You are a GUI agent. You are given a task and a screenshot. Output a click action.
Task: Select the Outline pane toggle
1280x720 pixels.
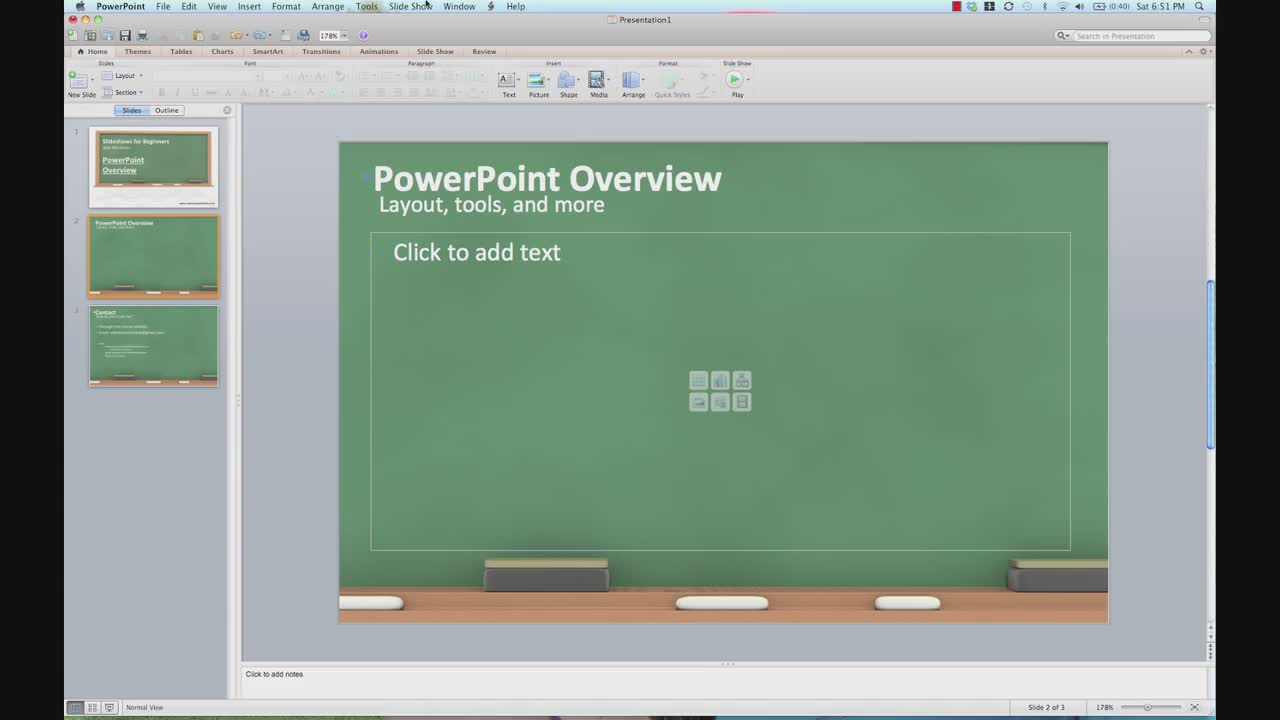pyautogui.click(x=167, y=110)
